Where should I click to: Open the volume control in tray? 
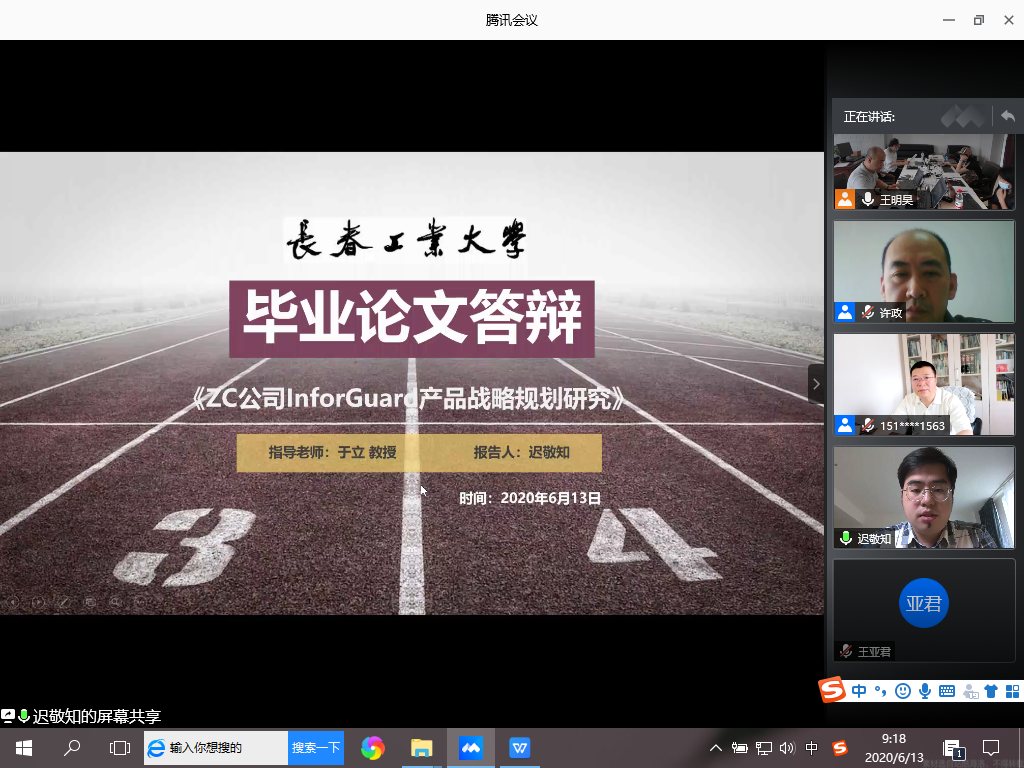point(787,748)
